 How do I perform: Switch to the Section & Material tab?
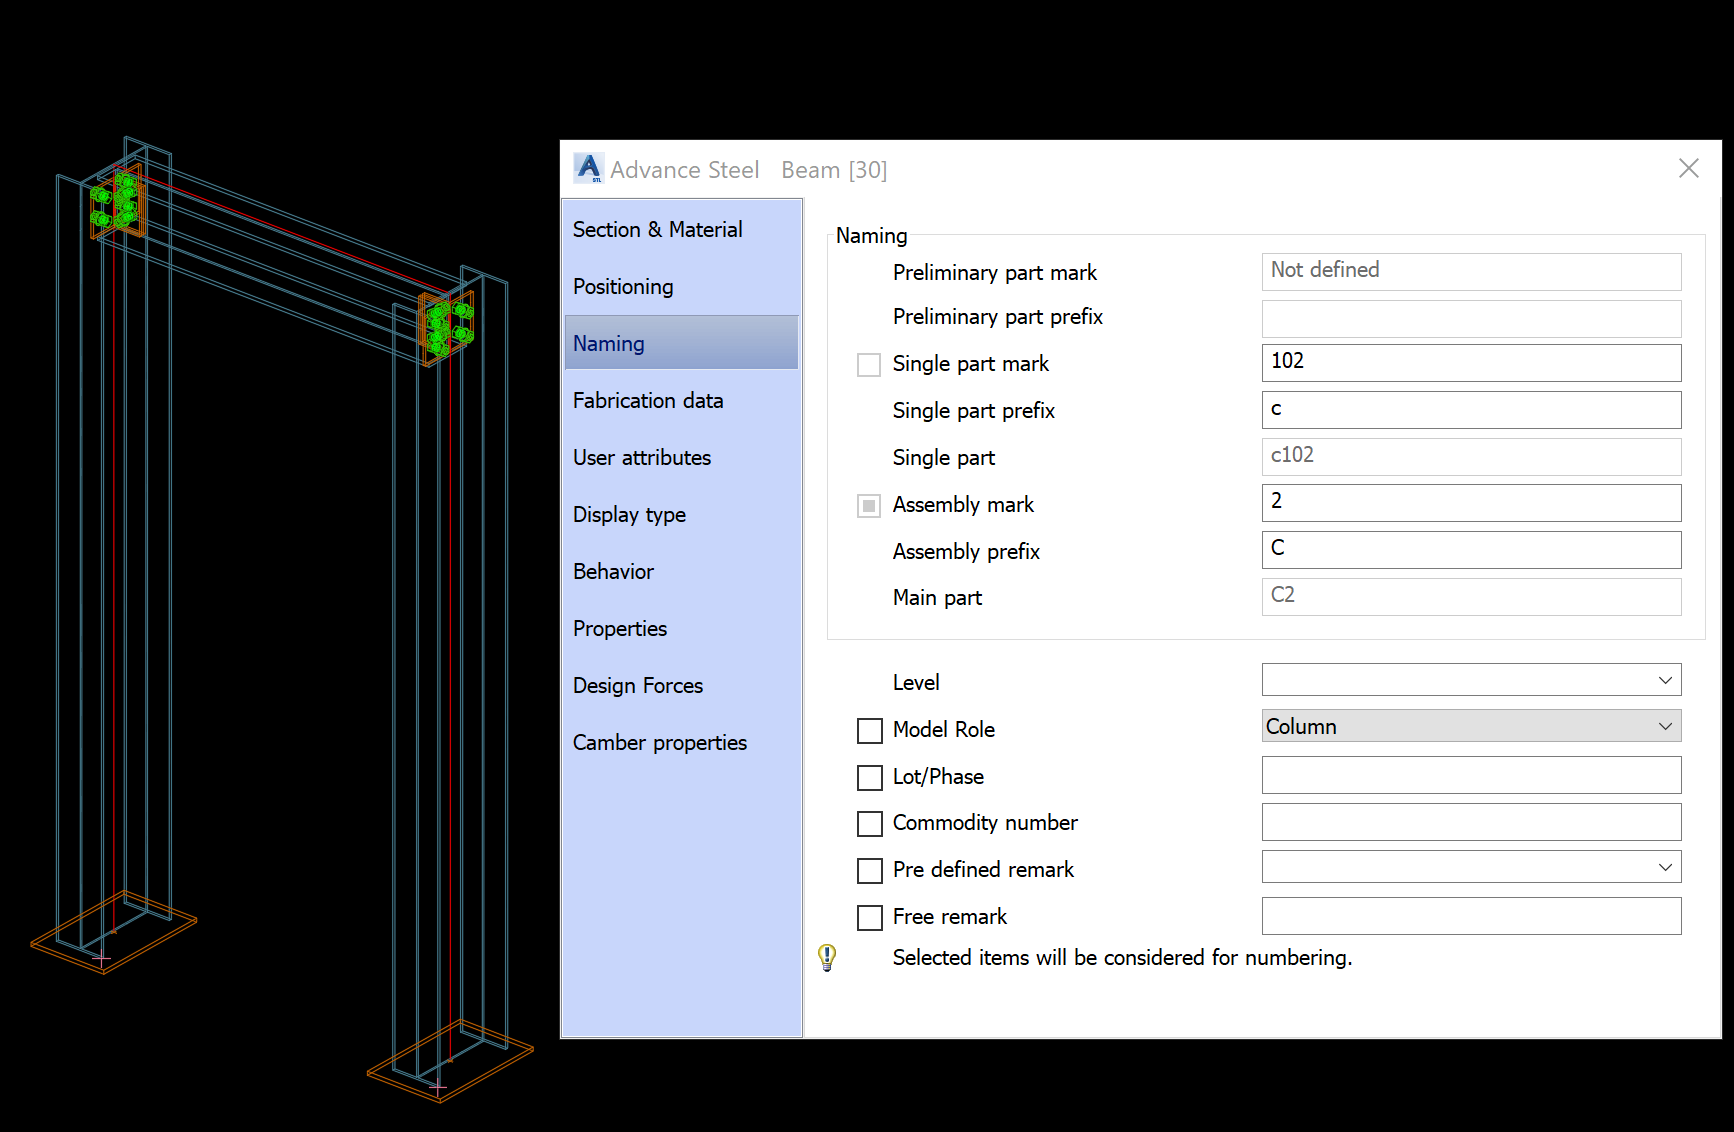click(657, 229)
